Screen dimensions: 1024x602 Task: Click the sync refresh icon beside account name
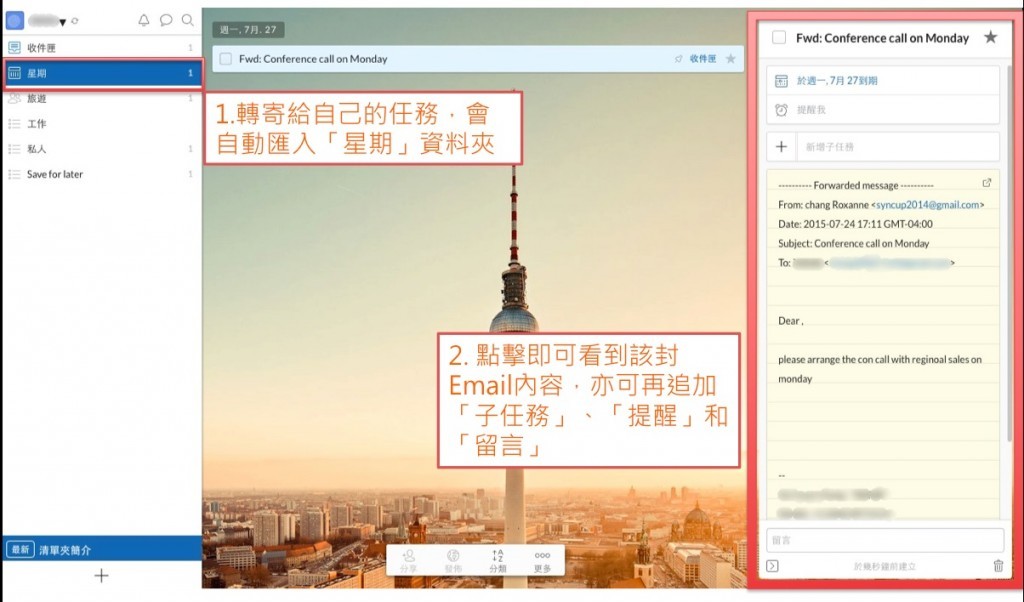(x=74, y=21)
